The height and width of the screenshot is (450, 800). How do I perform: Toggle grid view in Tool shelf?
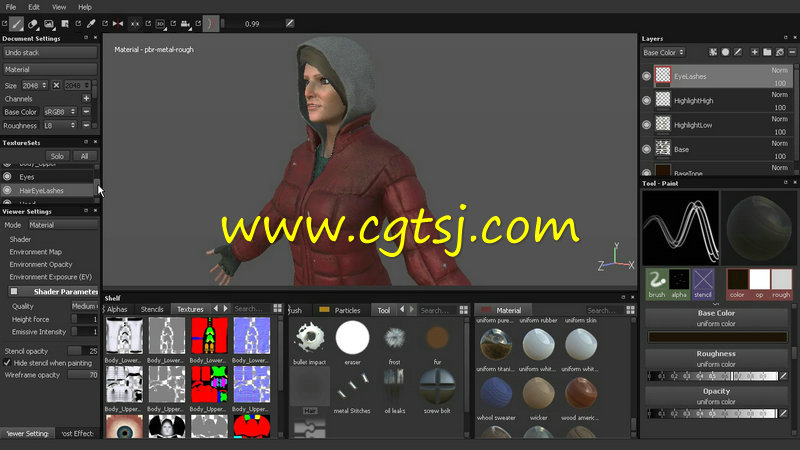(463, 310)
